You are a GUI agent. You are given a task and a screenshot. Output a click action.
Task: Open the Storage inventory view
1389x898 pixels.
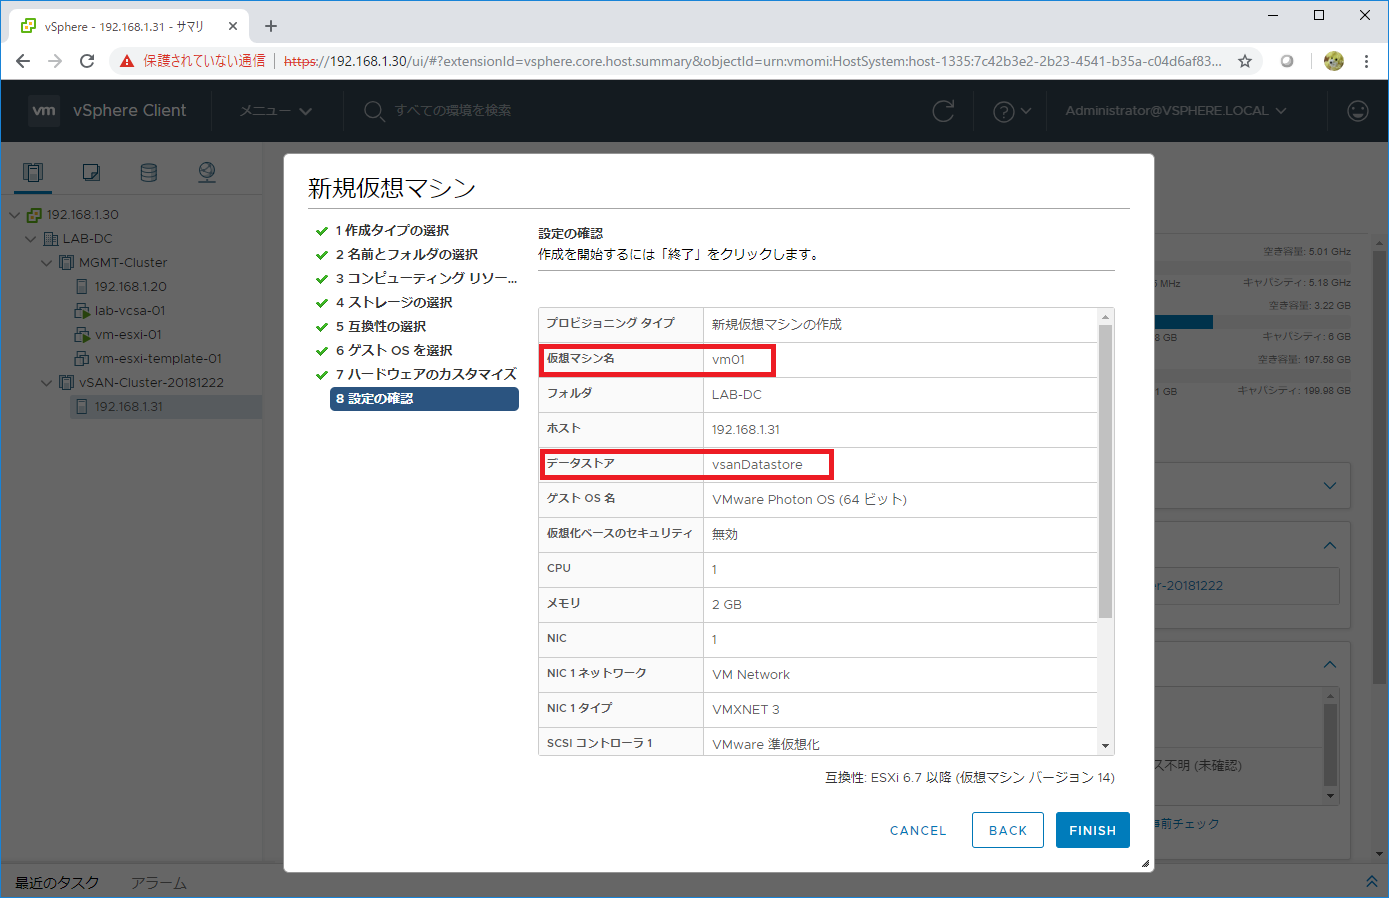(149, 172)
